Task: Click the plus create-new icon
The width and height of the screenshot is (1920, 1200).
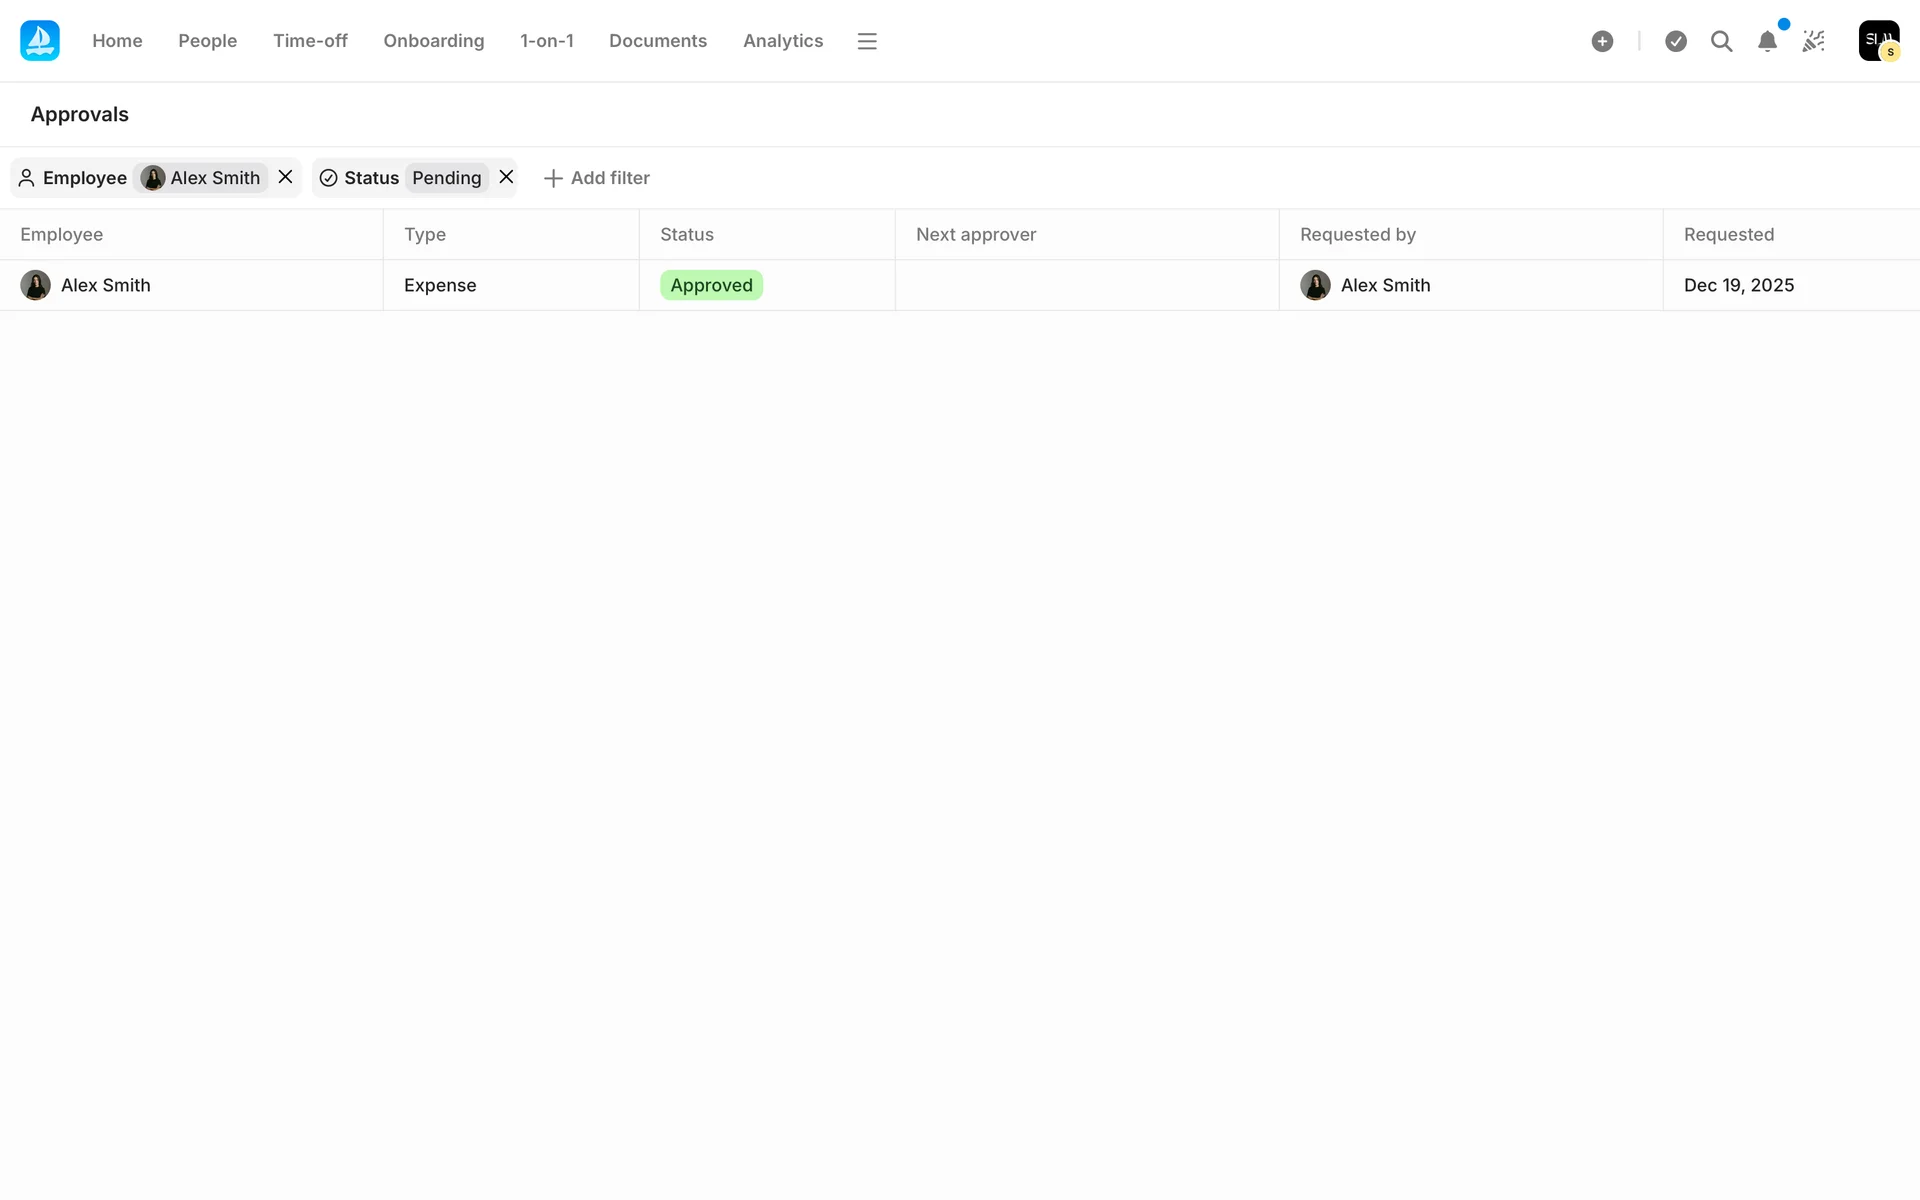Action: [x=1602, y=41]
